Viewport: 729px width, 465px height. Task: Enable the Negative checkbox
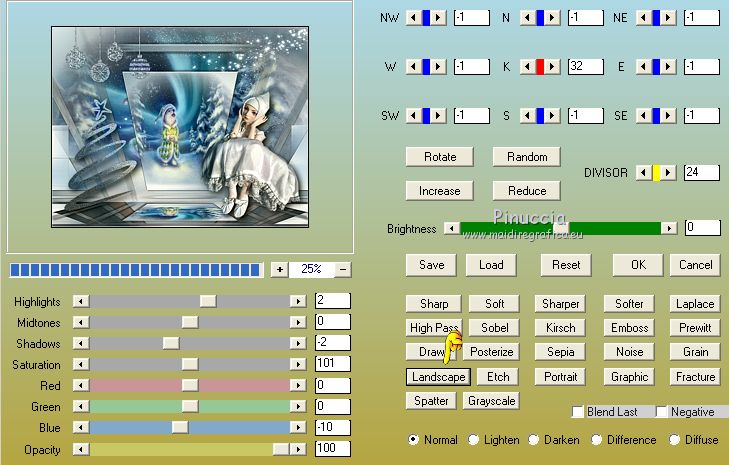click(x=661, y=412)
